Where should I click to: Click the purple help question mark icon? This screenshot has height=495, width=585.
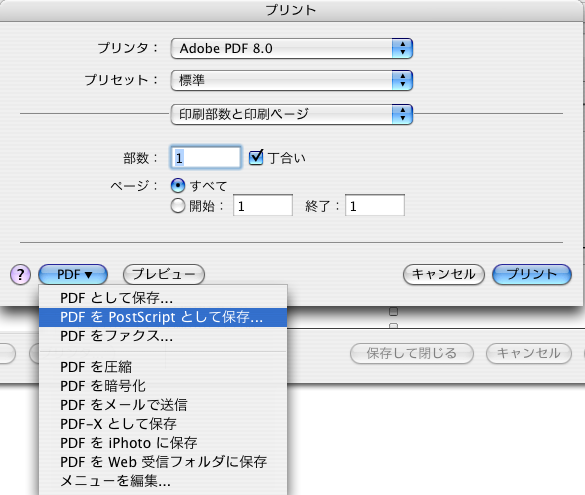coord(20,275)
